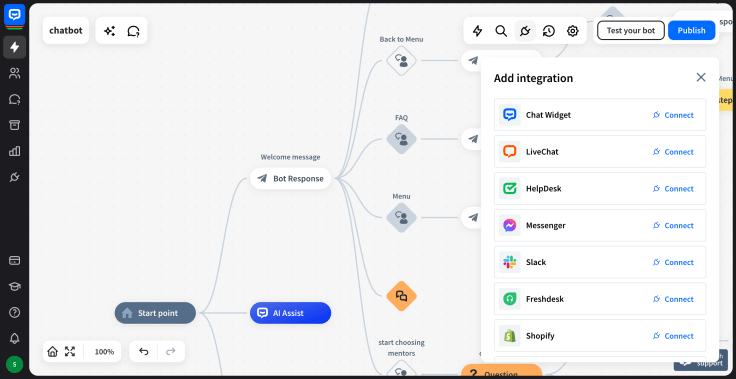Click the chatbot name label
Screen dimensions: 736x379
tap(66, 31)
